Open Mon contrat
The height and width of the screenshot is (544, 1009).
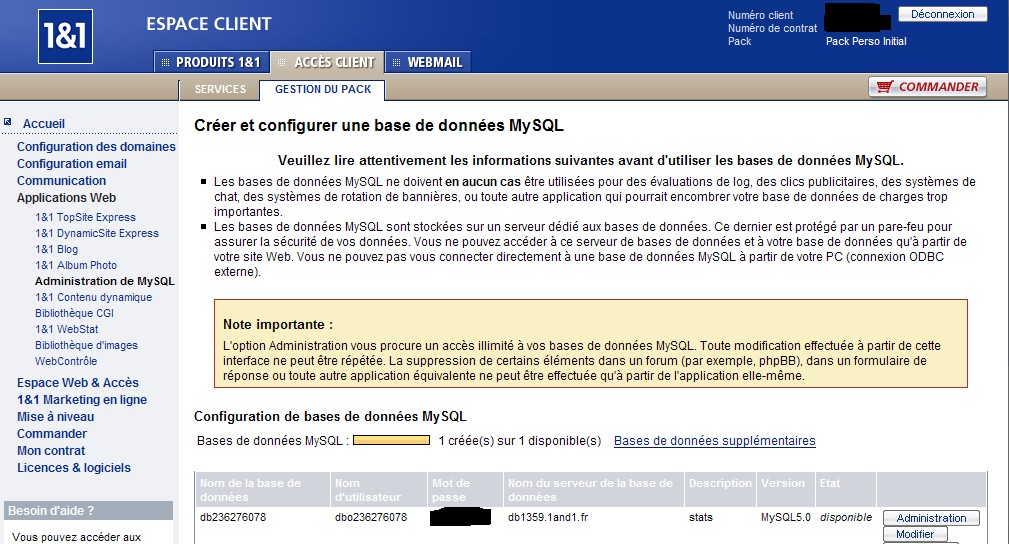[x=51, y=451]
